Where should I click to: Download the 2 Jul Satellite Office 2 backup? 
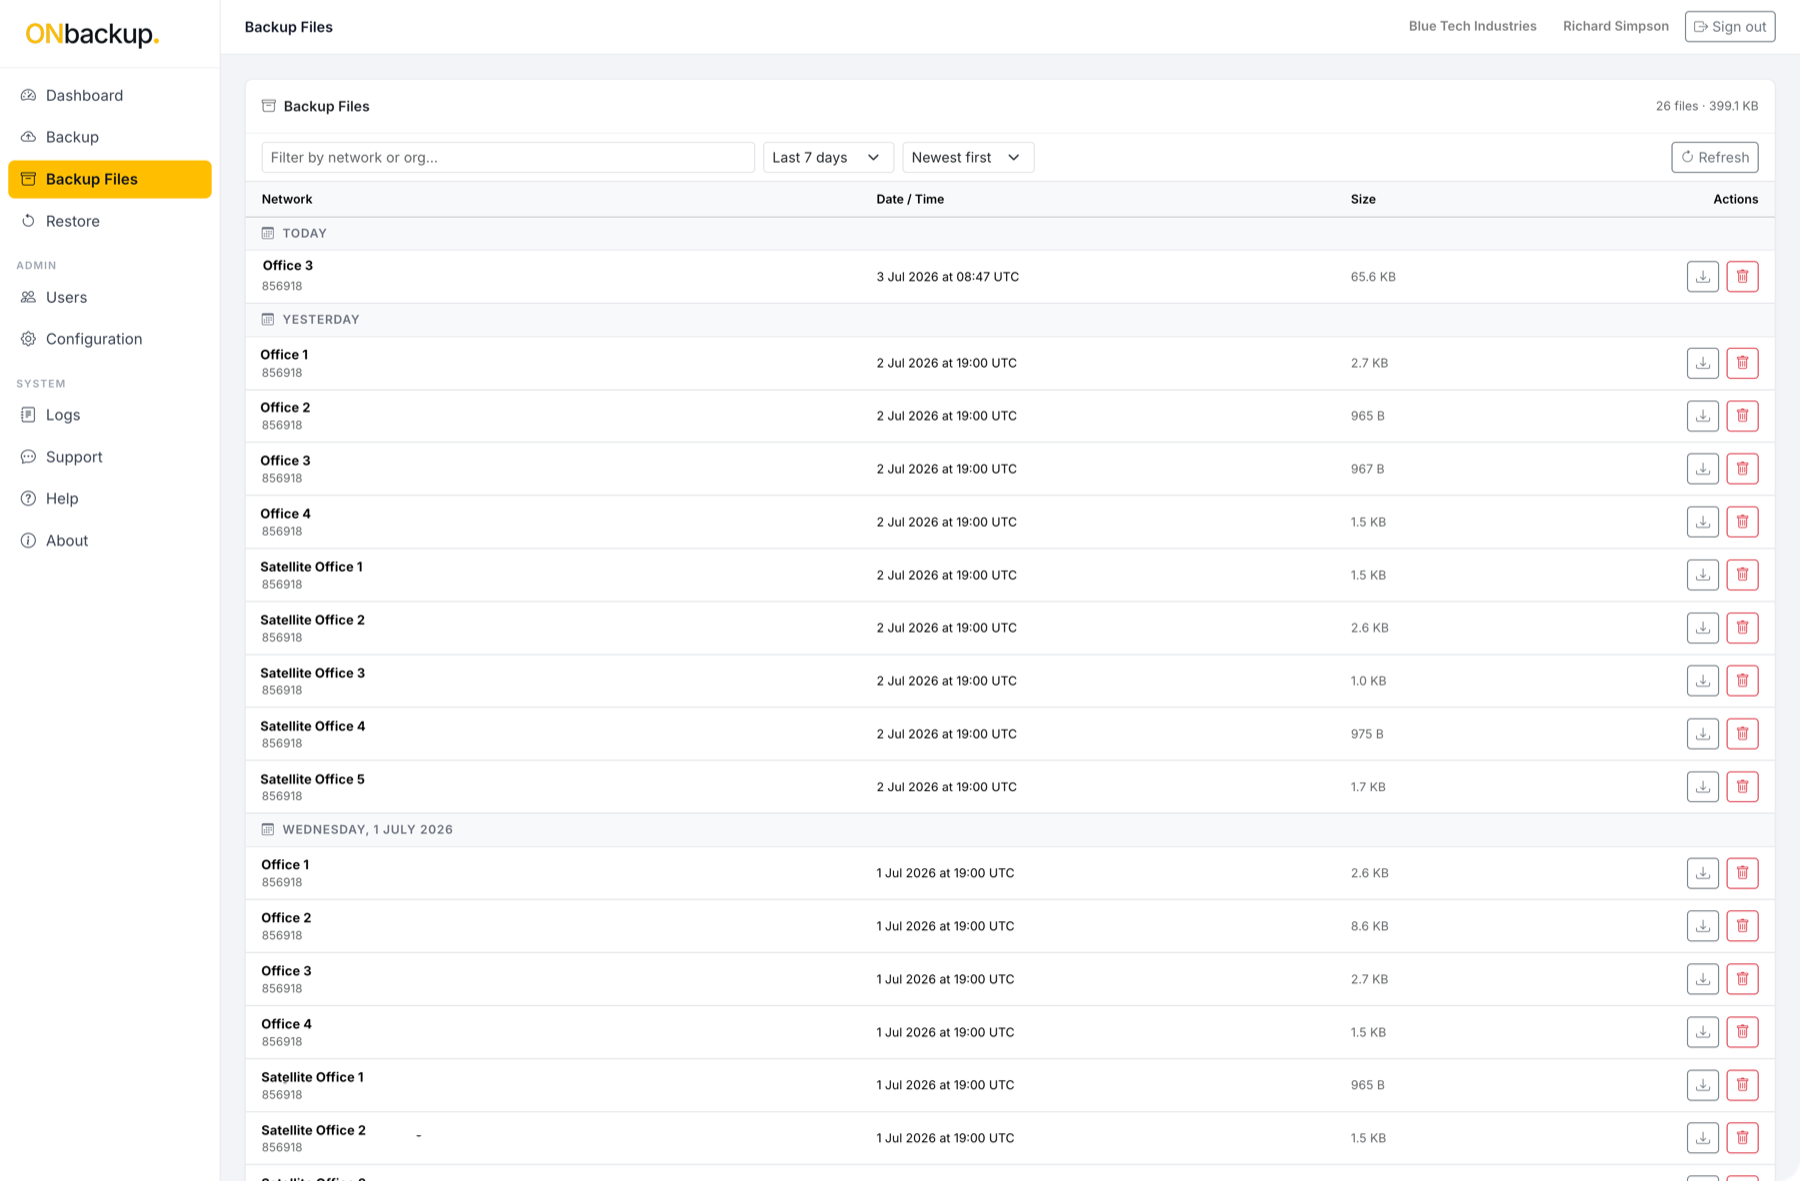coord(1702,628)
